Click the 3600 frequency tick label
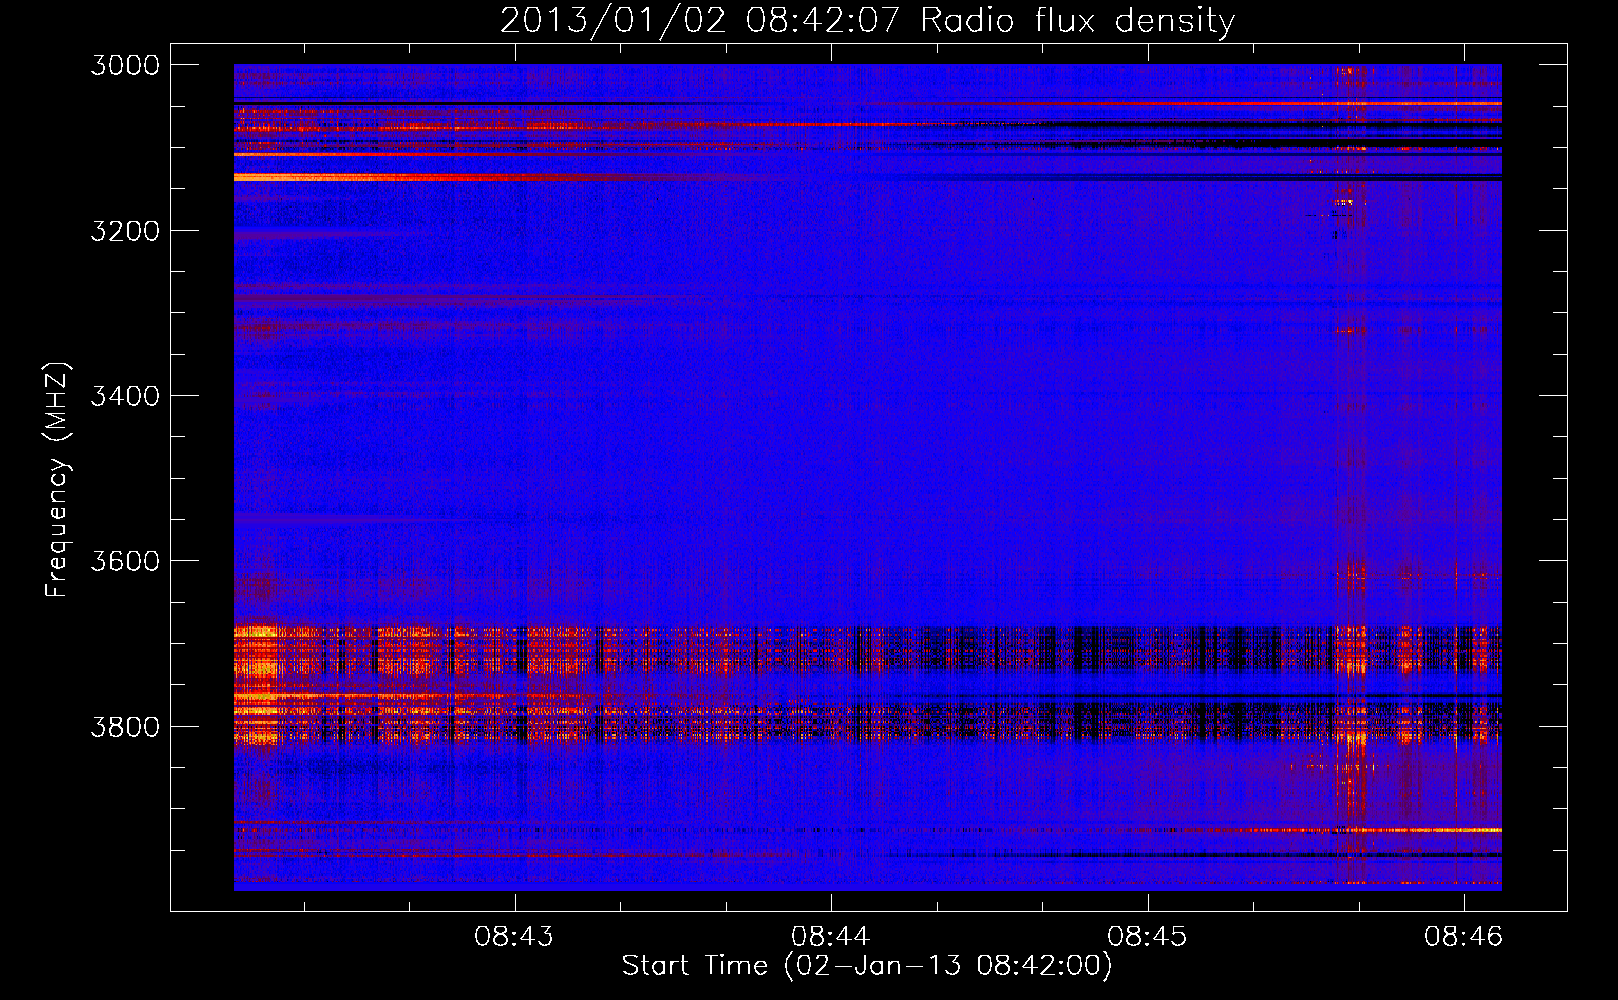This screenshot has height=1000, width=1618. (x=125, y=561)
